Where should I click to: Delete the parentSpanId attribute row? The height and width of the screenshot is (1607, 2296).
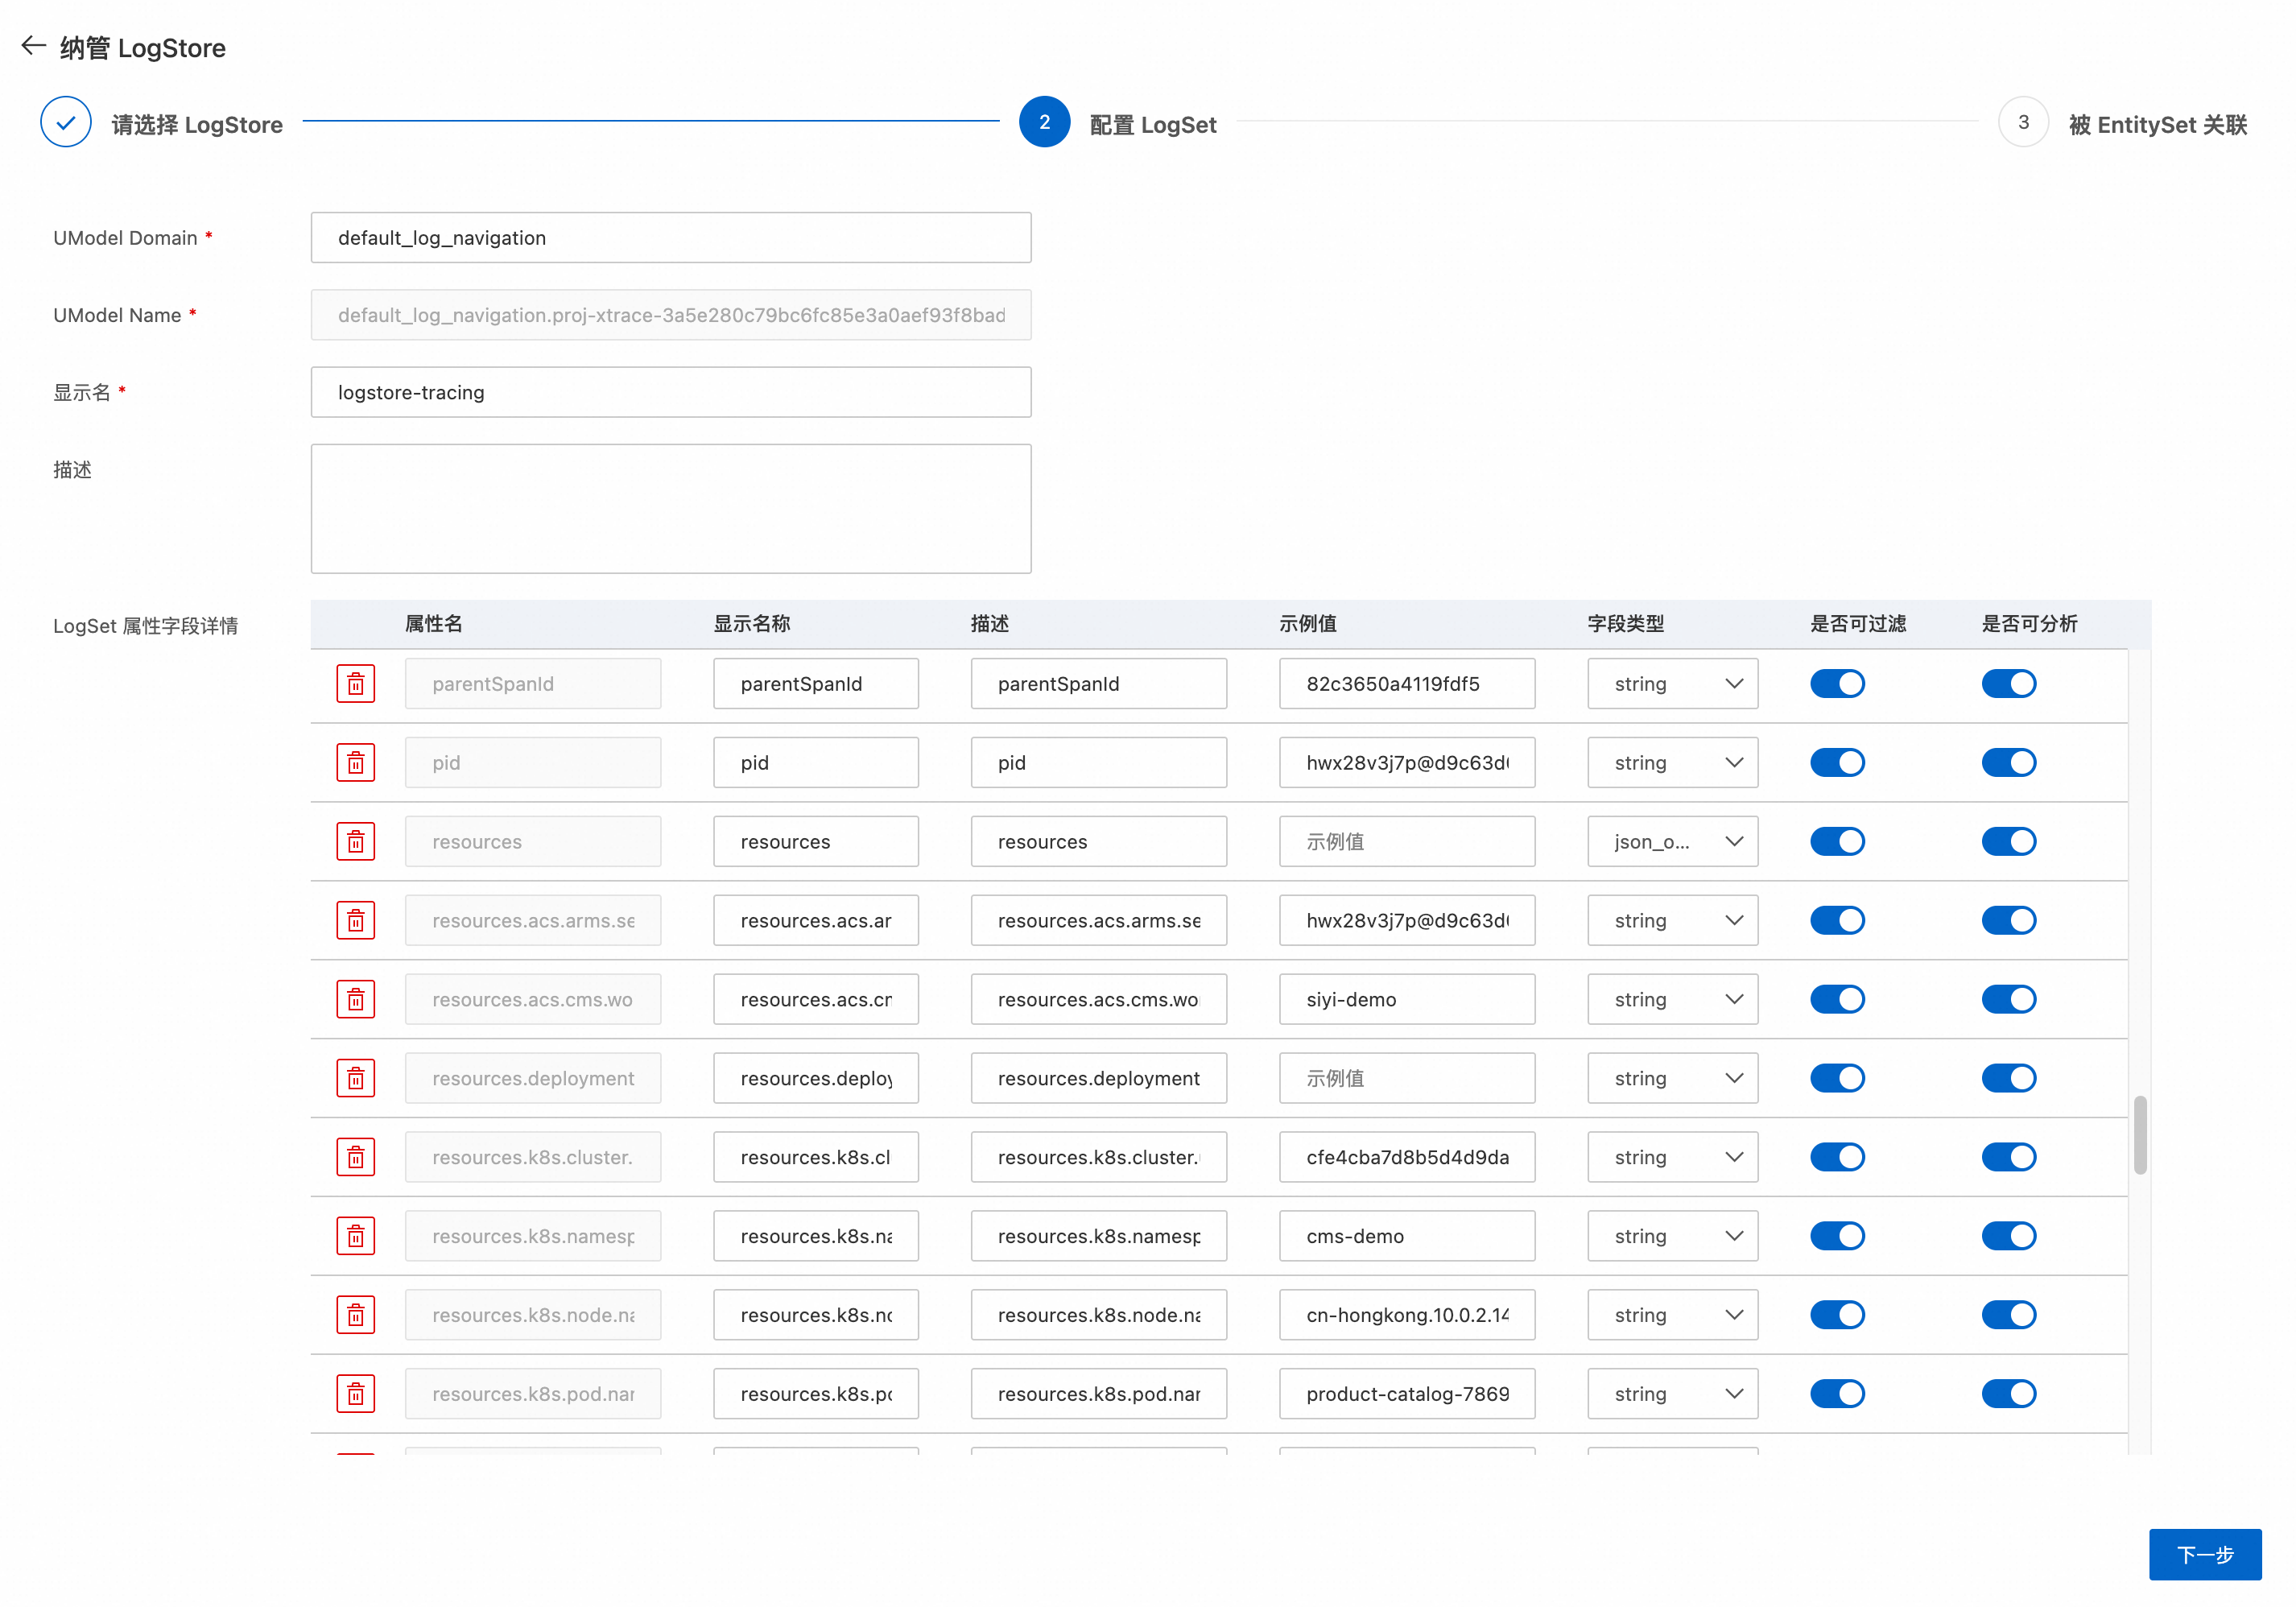click(x=355, y=684)
